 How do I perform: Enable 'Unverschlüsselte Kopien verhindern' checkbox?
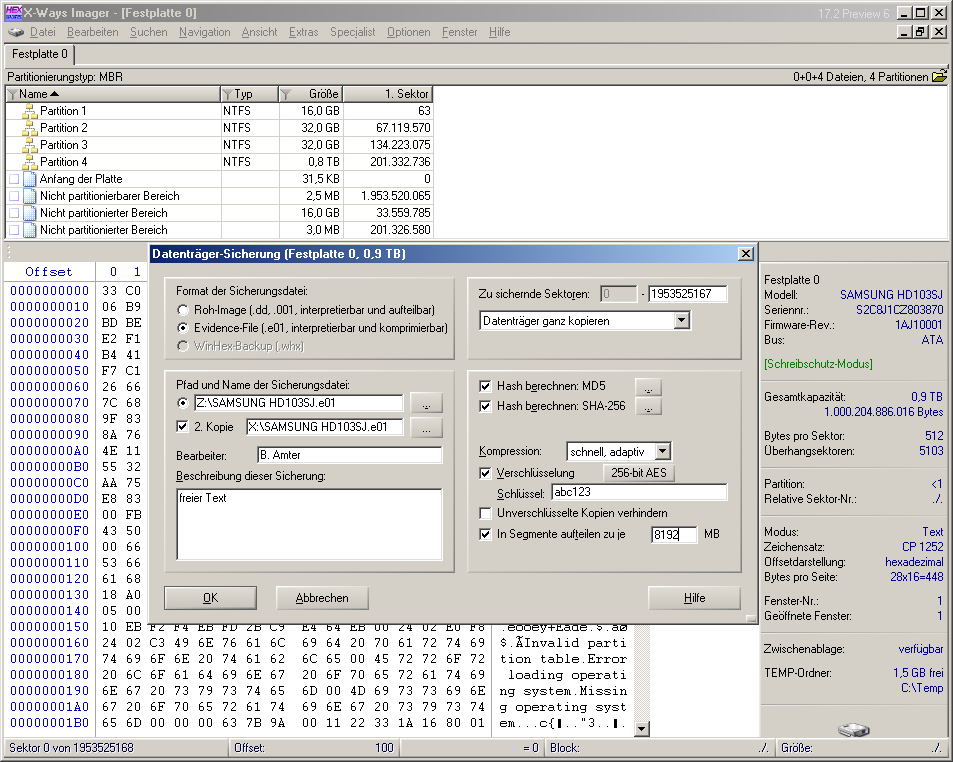(x=486, y=513)
